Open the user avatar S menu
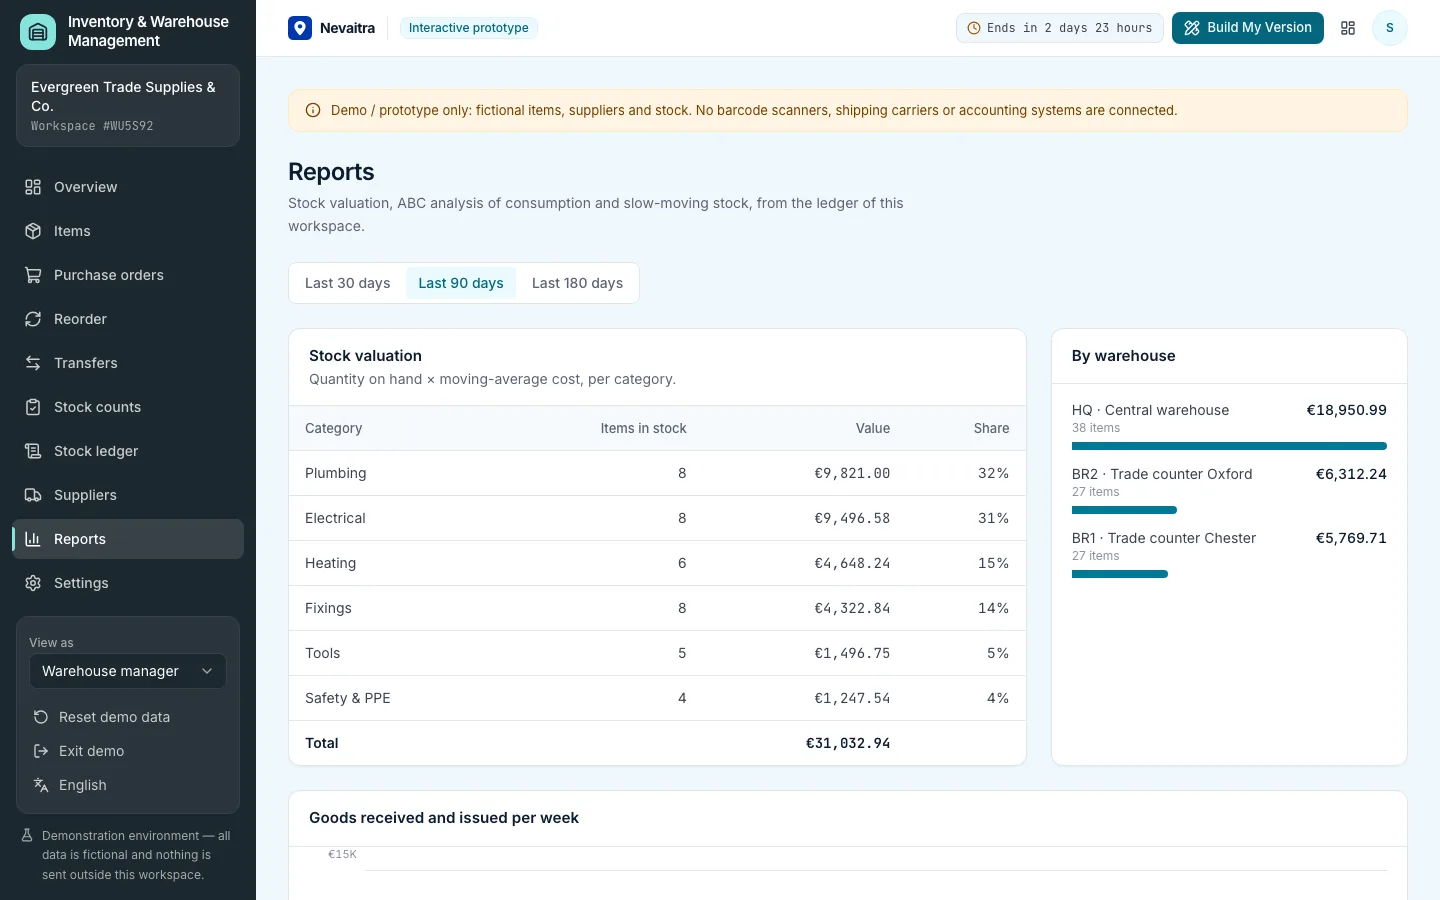Image resolution: width=1440 pixels, height=900 pixels. [1390, 28]
